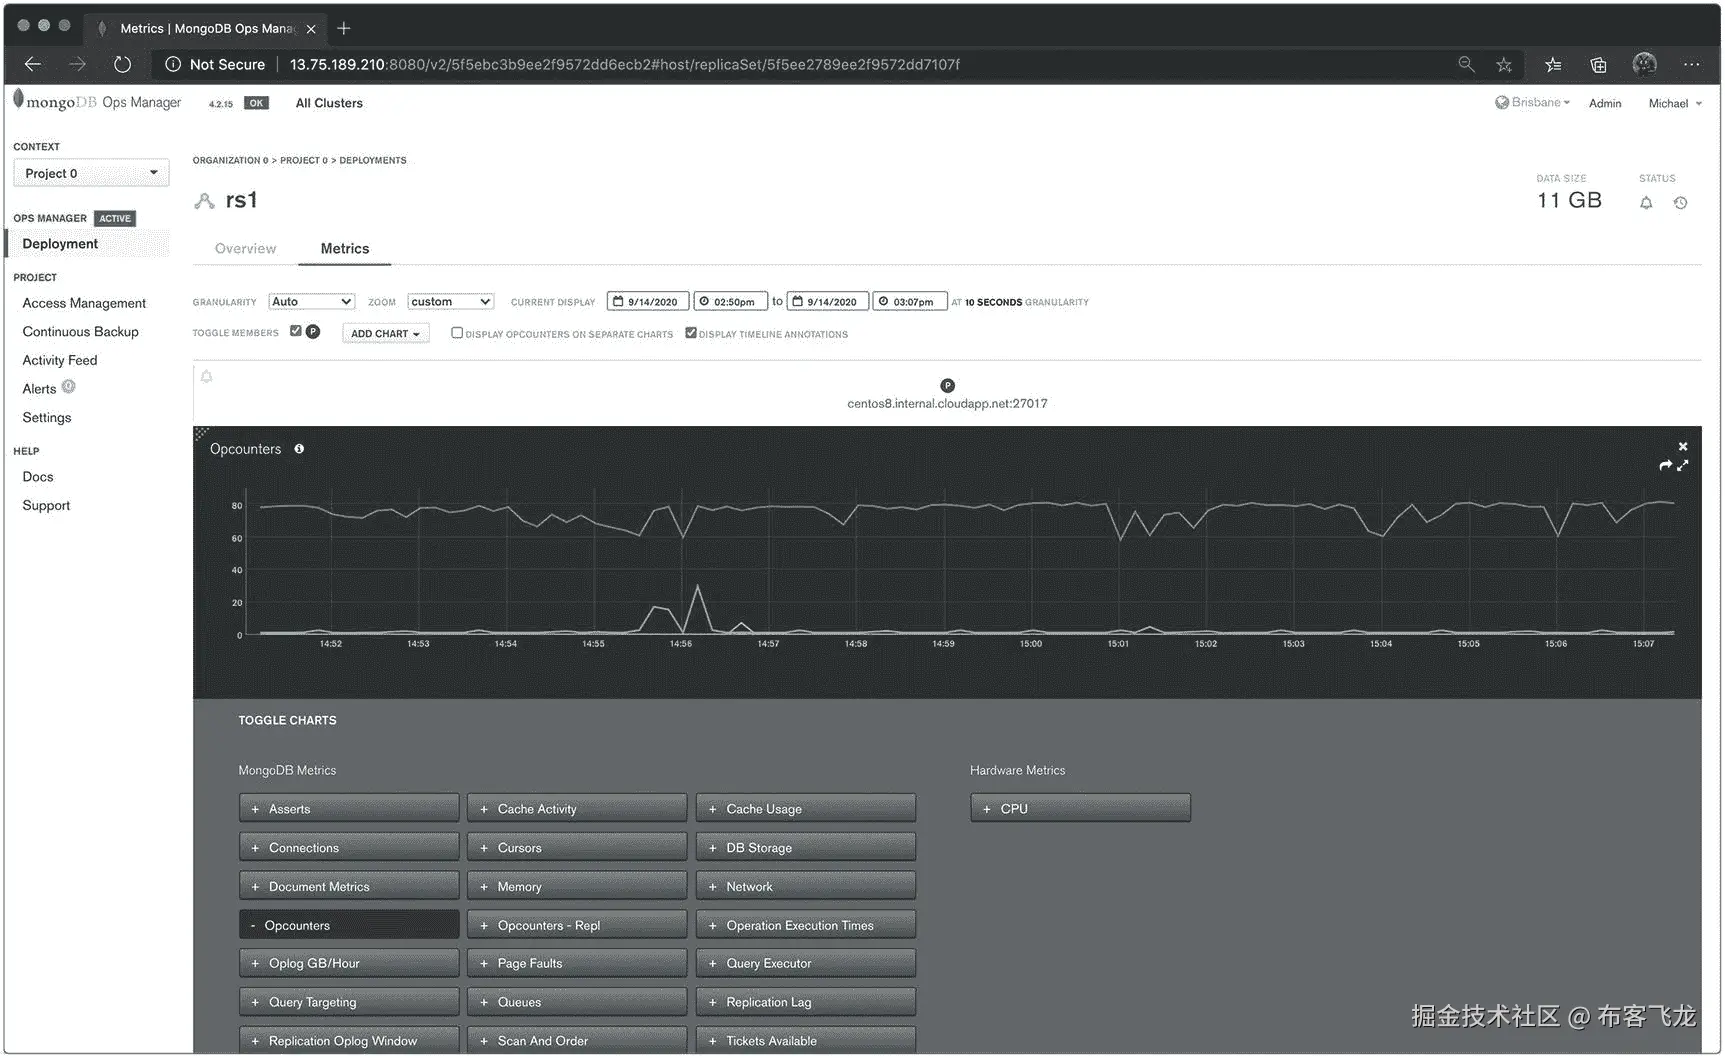Click the browser address bar URL

625,64
